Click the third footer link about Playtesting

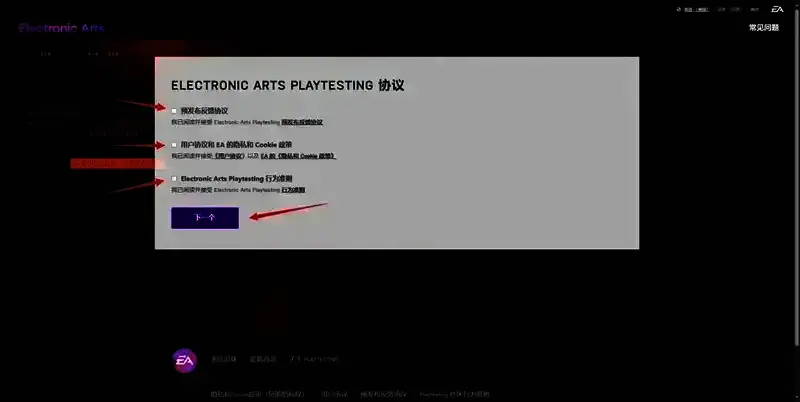(314, 359)
